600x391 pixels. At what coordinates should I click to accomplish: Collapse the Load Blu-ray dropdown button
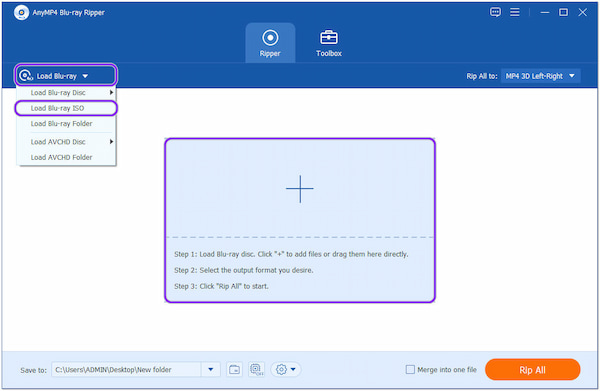[x=66, y=75]
